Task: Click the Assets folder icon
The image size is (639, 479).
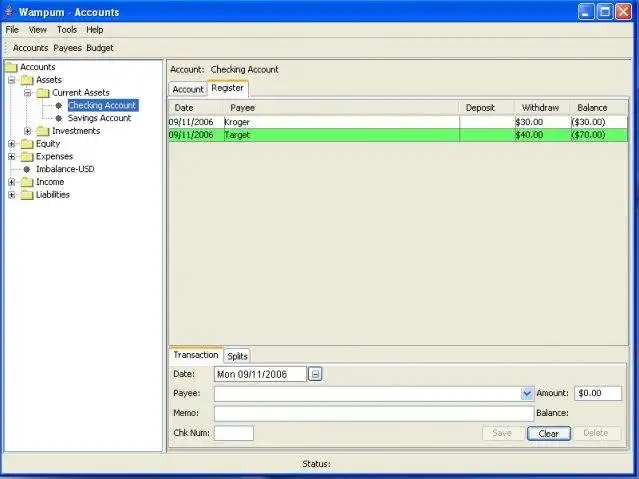Action: (x=27, y=80)
